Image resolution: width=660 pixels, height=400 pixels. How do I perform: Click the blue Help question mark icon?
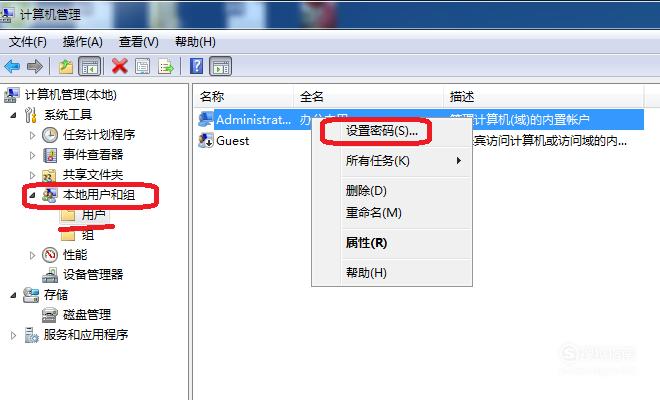pyautogui.click(x=197, y=66)
